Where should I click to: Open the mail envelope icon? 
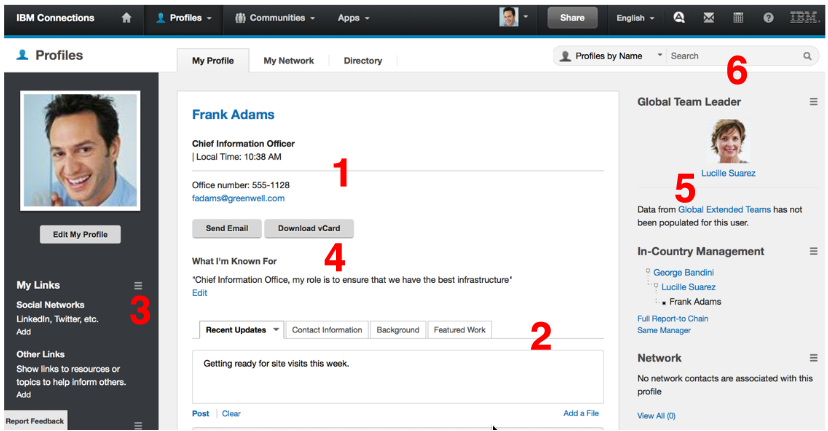point(709,18)
